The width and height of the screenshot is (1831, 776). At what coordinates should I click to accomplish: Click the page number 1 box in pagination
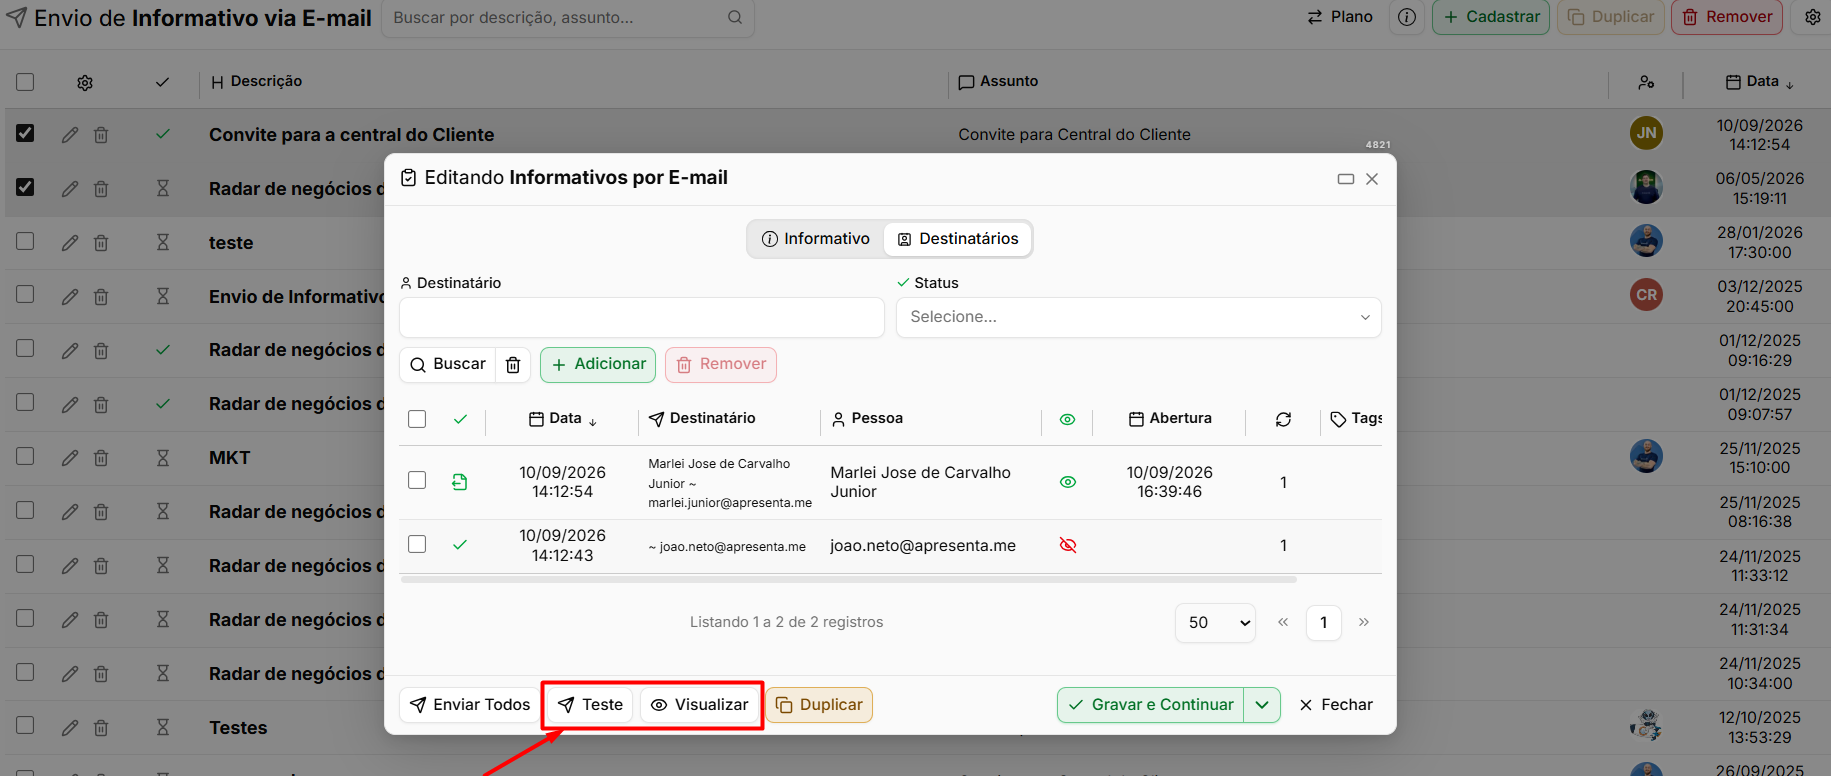click(1323, 623)
